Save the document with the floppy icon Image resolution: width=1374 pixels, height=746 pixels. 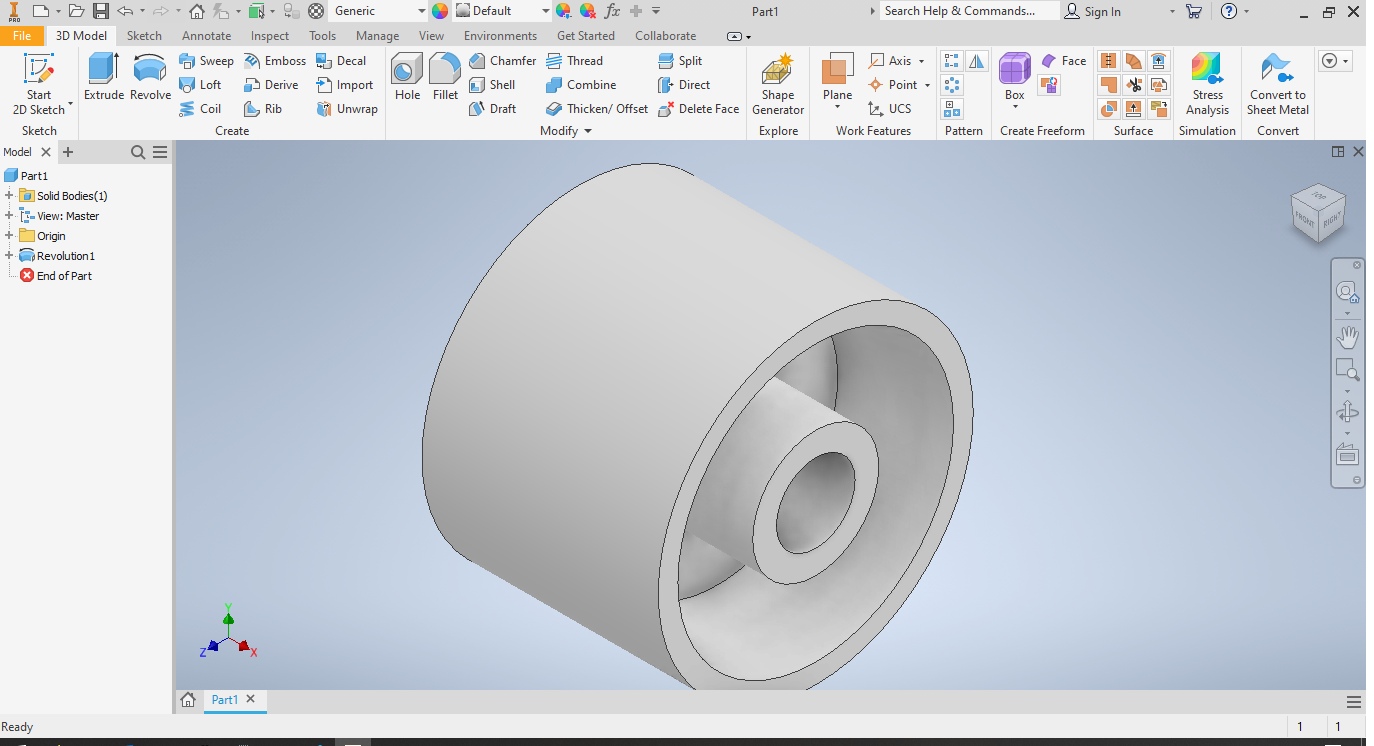(101, 11)
